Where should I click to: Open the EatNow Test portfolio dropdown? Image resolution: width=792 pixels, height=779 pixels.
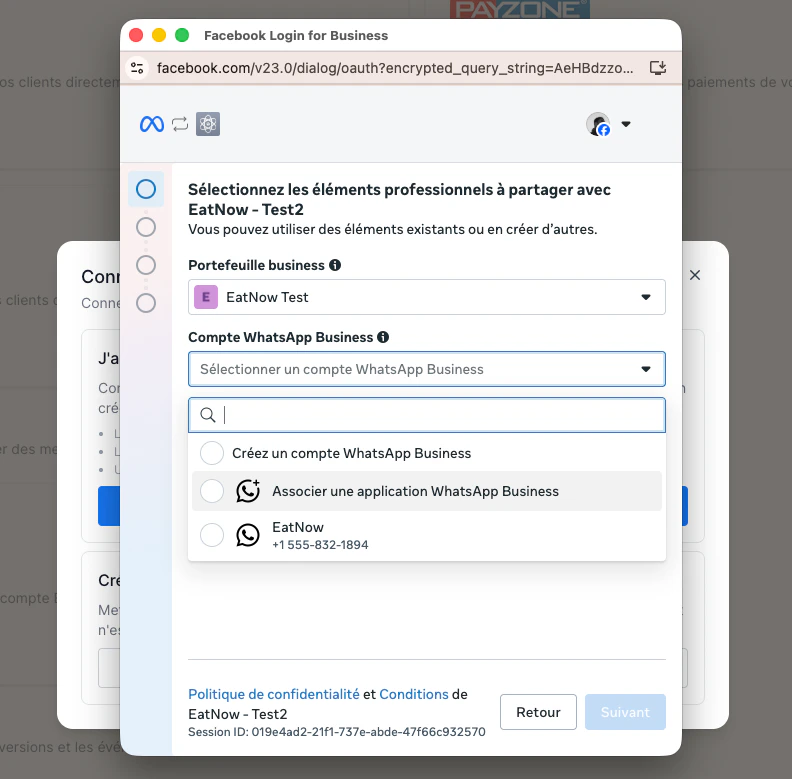point(427,297)
